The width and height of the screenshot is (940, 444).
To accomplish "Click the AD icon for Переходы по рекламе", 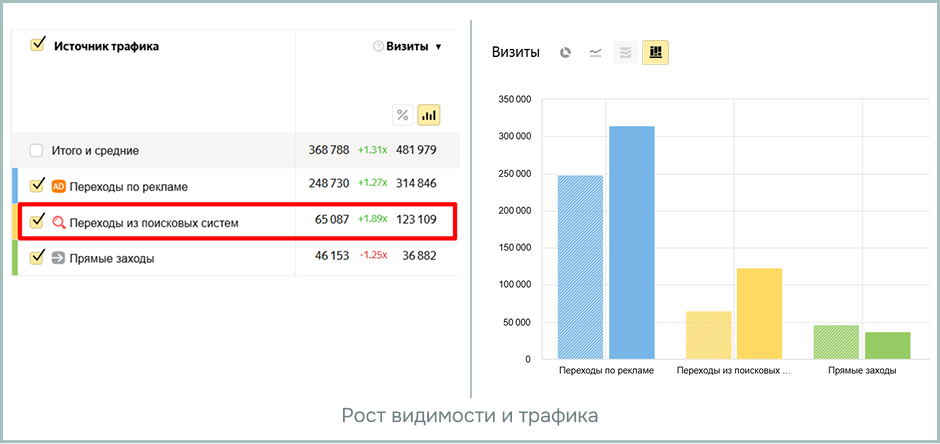I will coord(58,186).
